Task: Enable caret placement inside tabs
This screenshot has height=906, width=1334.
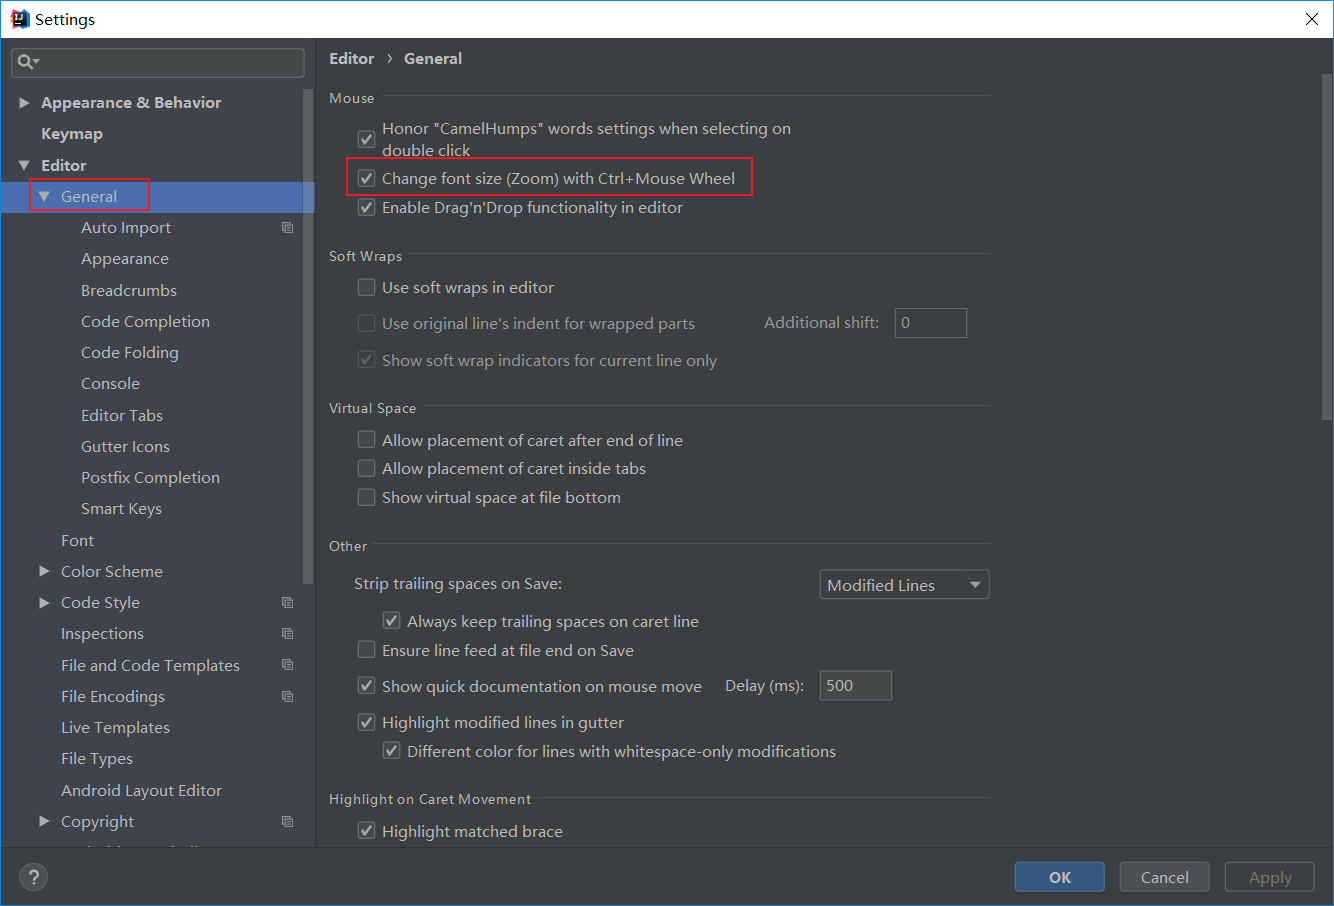Action: [x=367, y=469]
